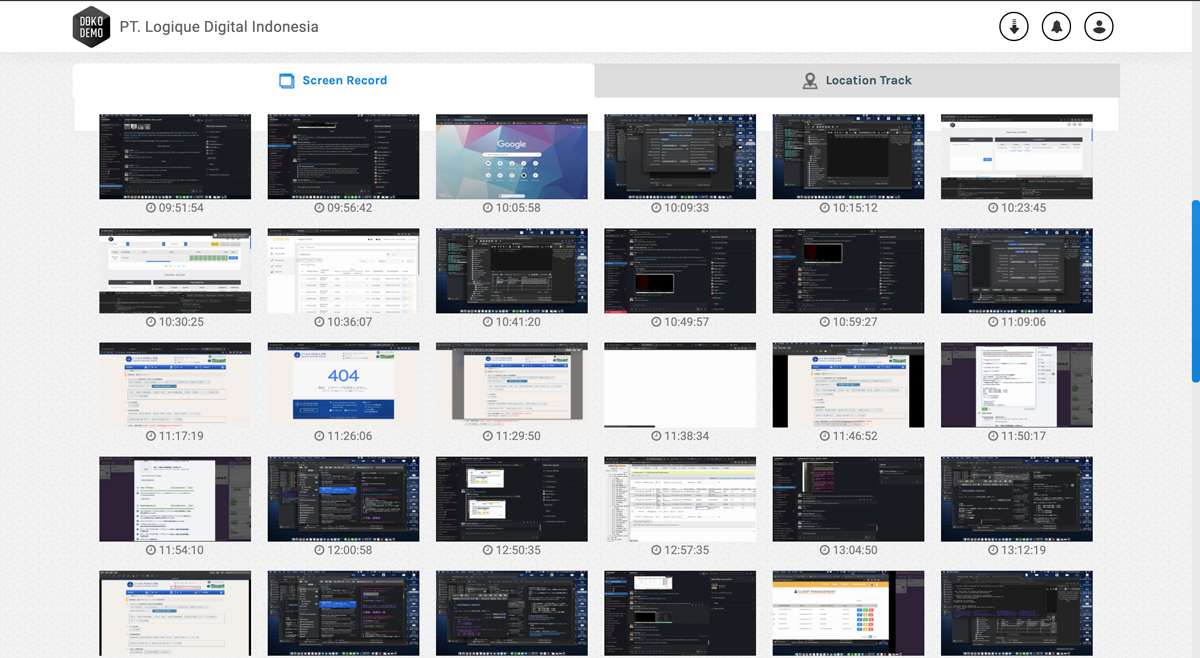This screenshot has width=1200, height=658.
Task: Open the notification bell icon
Action: pyautogui.click(x=1056, y=26)
